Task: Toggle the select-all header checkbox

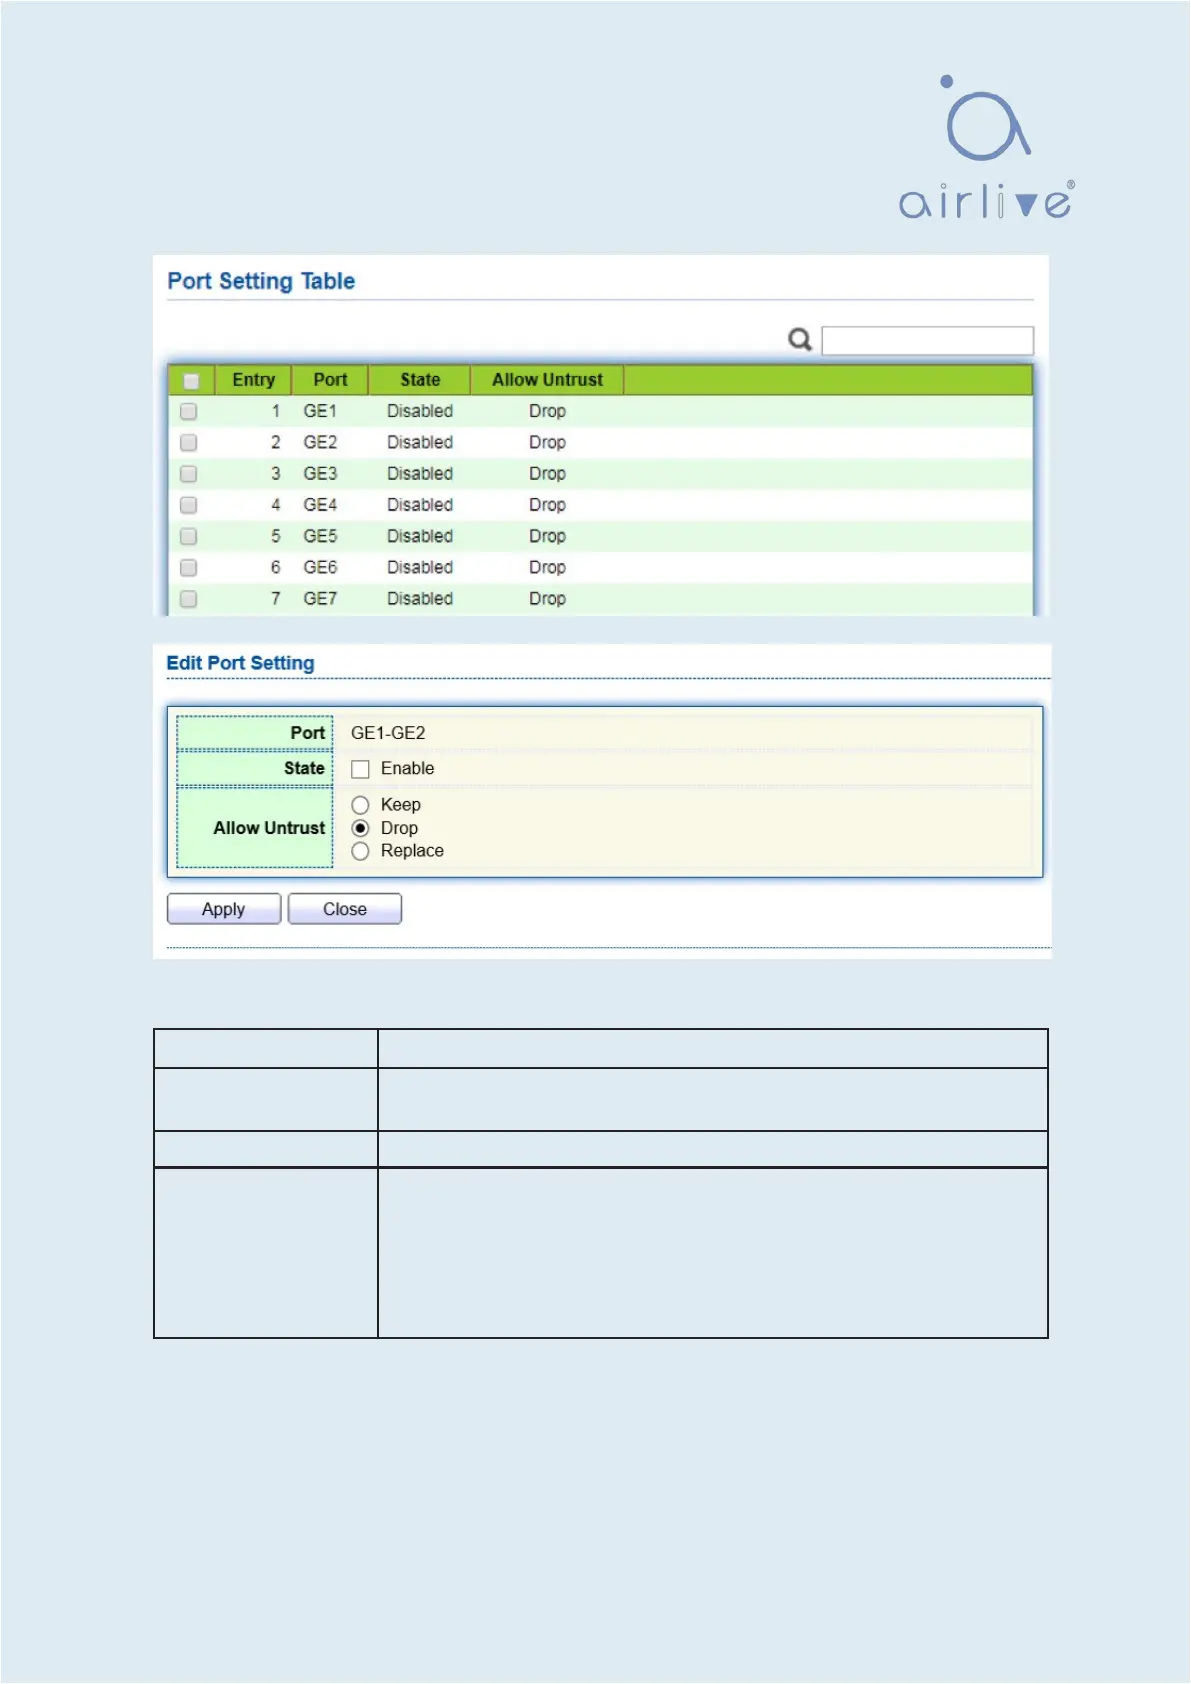Action: pos(191,381)
